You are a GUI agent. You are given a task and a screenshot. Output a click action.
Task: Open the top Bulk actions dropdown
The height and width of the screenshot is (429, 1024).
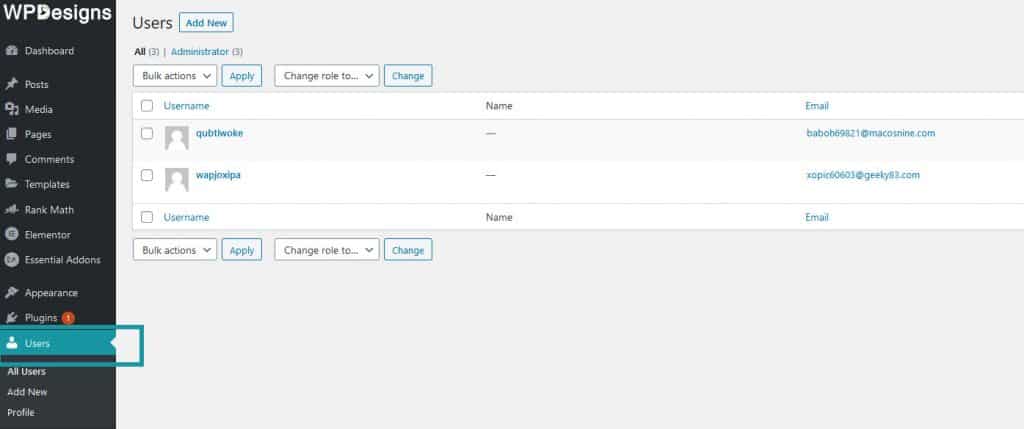[x=175, y=75]
